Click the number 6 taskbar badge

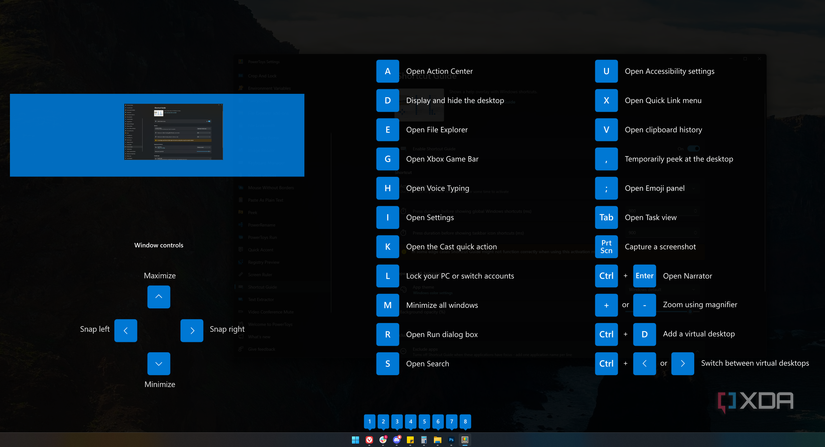pyautogui.click(x=438, y=422)
